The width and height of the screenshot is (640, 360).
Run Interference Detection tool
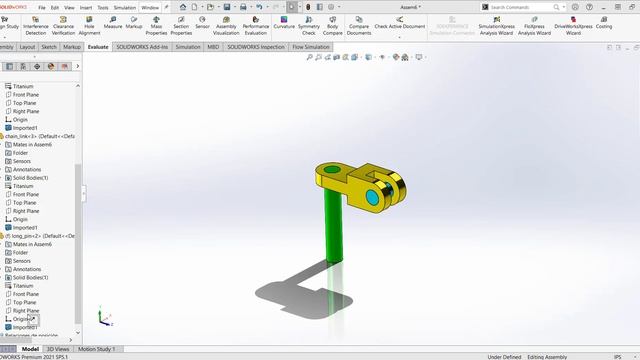(x=36, y=26)
